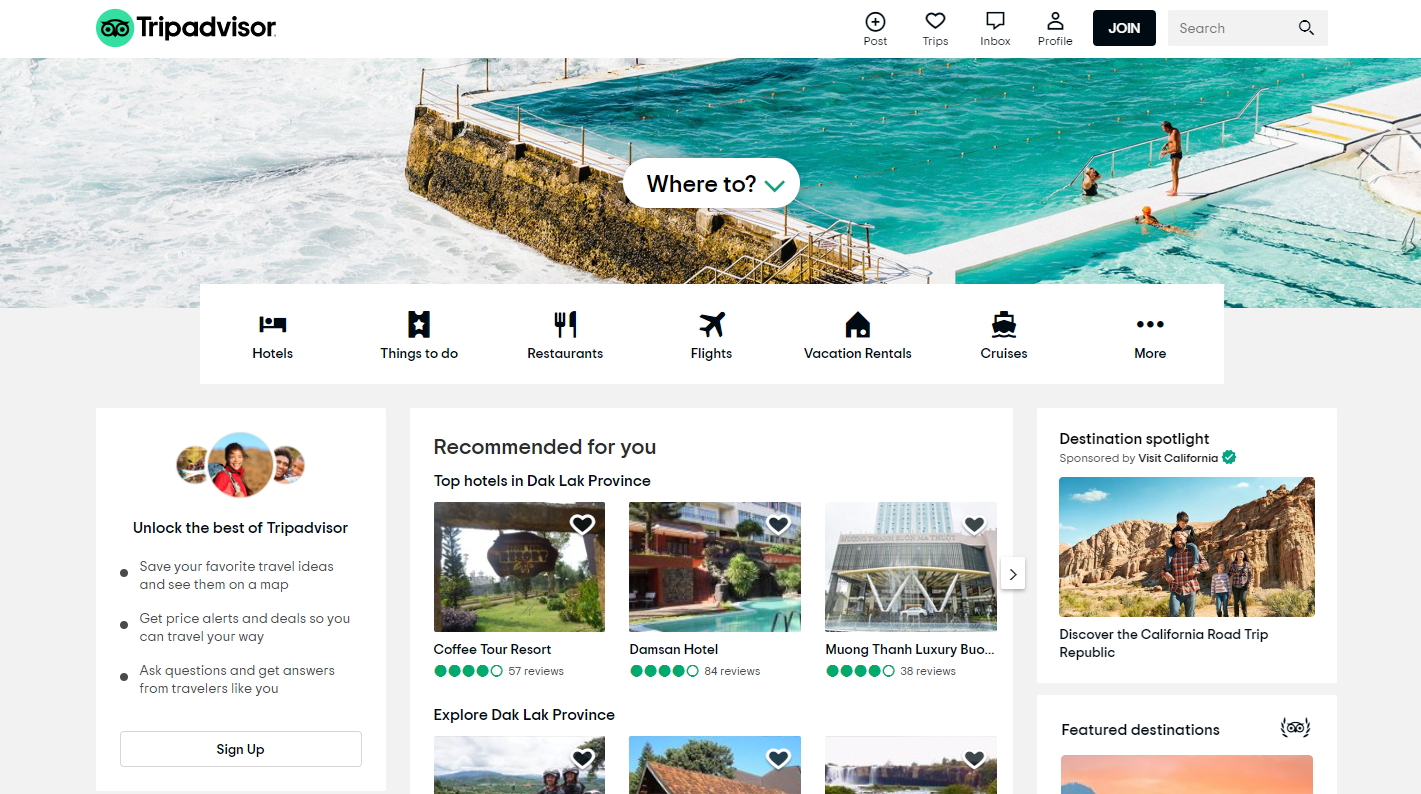This screenshot has height=794, width=1421.
Task: Select the Flights airplane icon
Action: [712, 324]
